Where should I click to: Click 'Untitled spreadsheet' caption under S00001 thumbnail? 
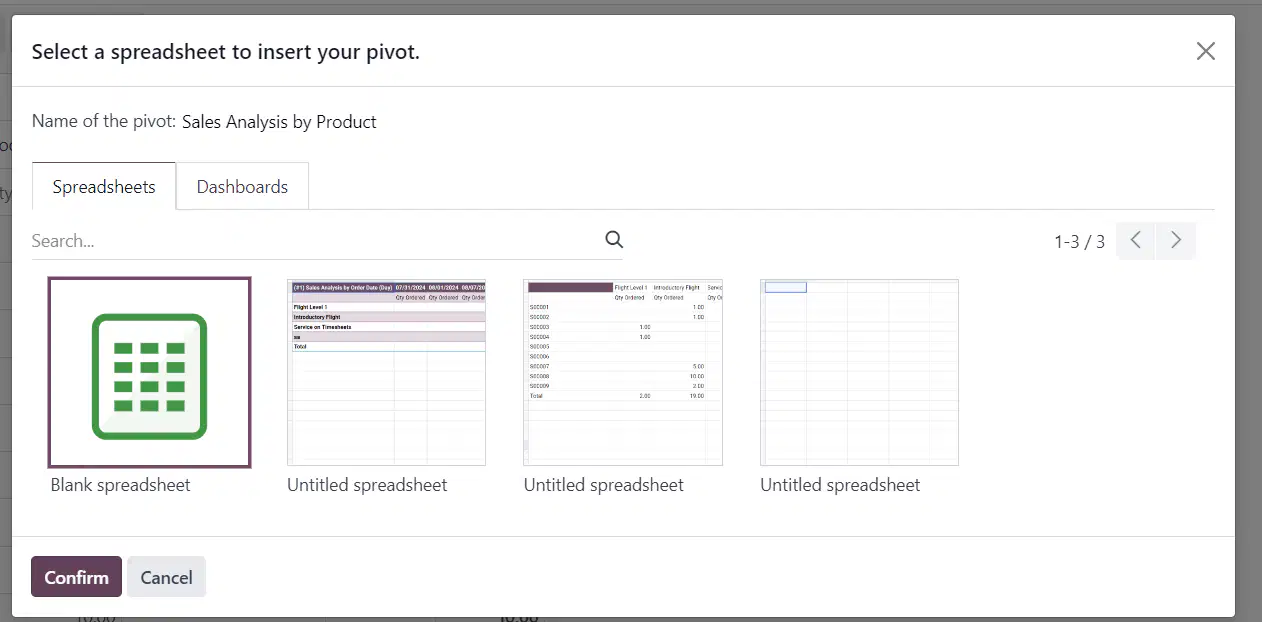pos(604,485)
